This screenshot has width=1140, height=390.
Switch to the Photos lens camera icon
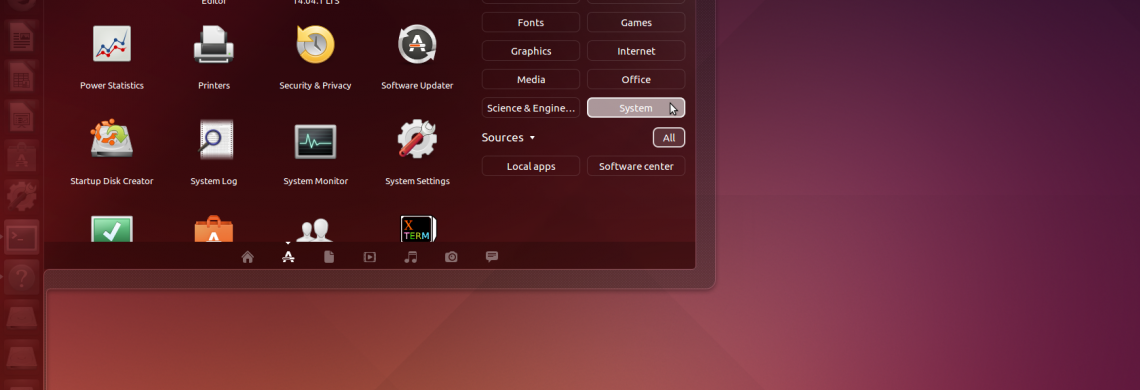click(451, 257)
